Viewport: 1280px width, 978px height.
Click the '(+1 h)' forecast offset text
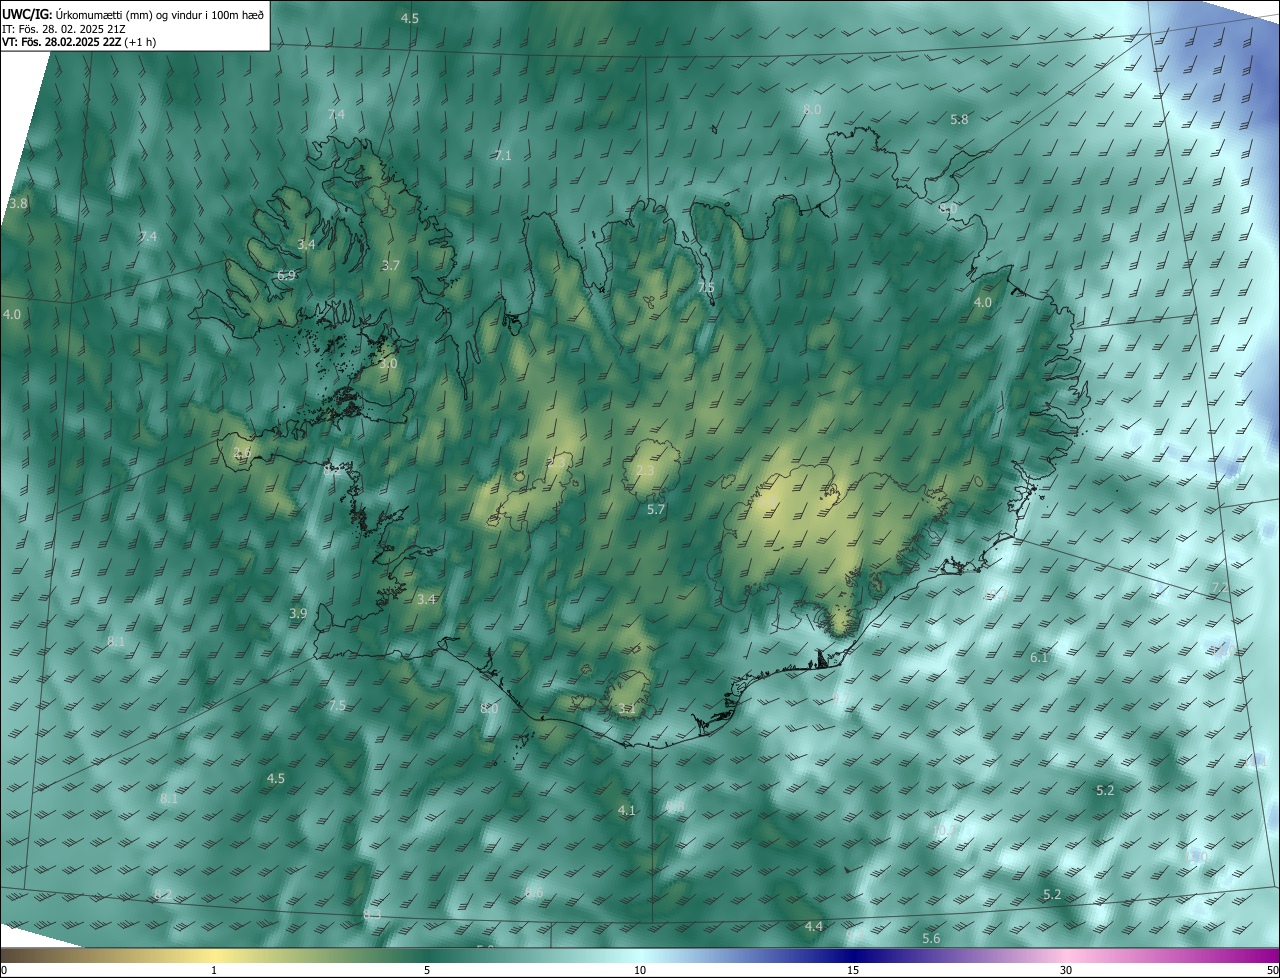pyautogui.click(x=141, y=42)
